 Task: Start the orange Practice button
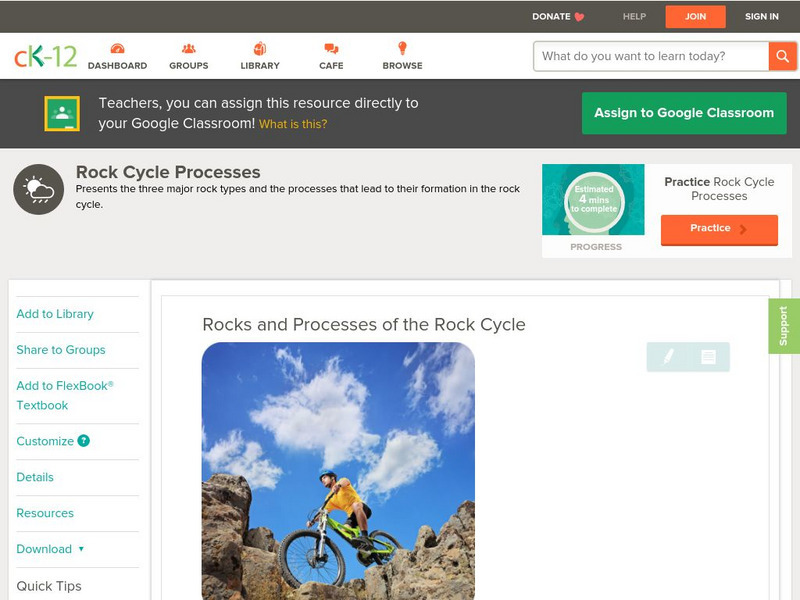pos(718,229)
